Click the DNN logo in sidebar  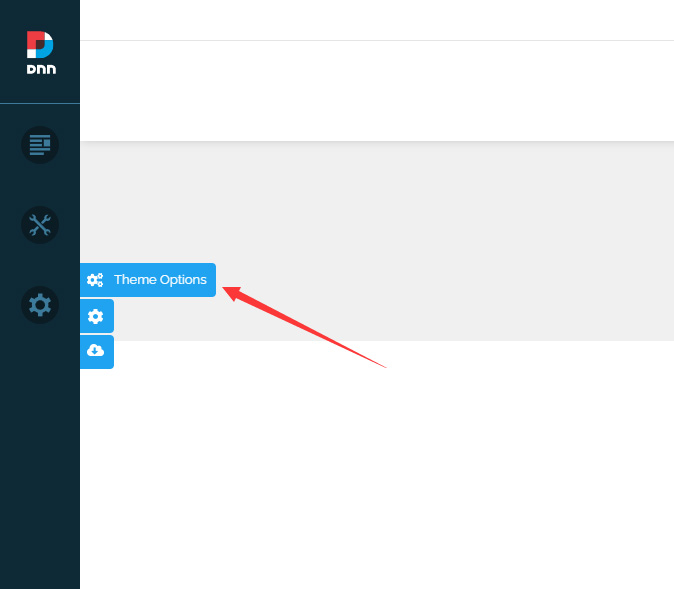pos(40,52)
